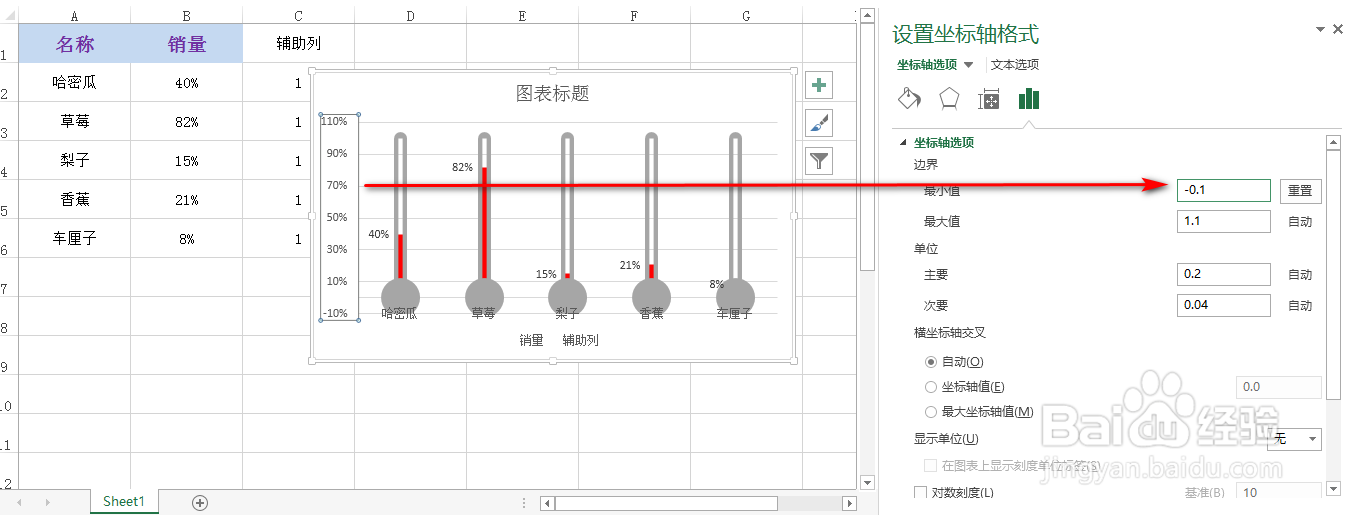Screen dimensions: 1356x515
Task: Select the Size & Properties icon
Action: (x=989, y=98)
